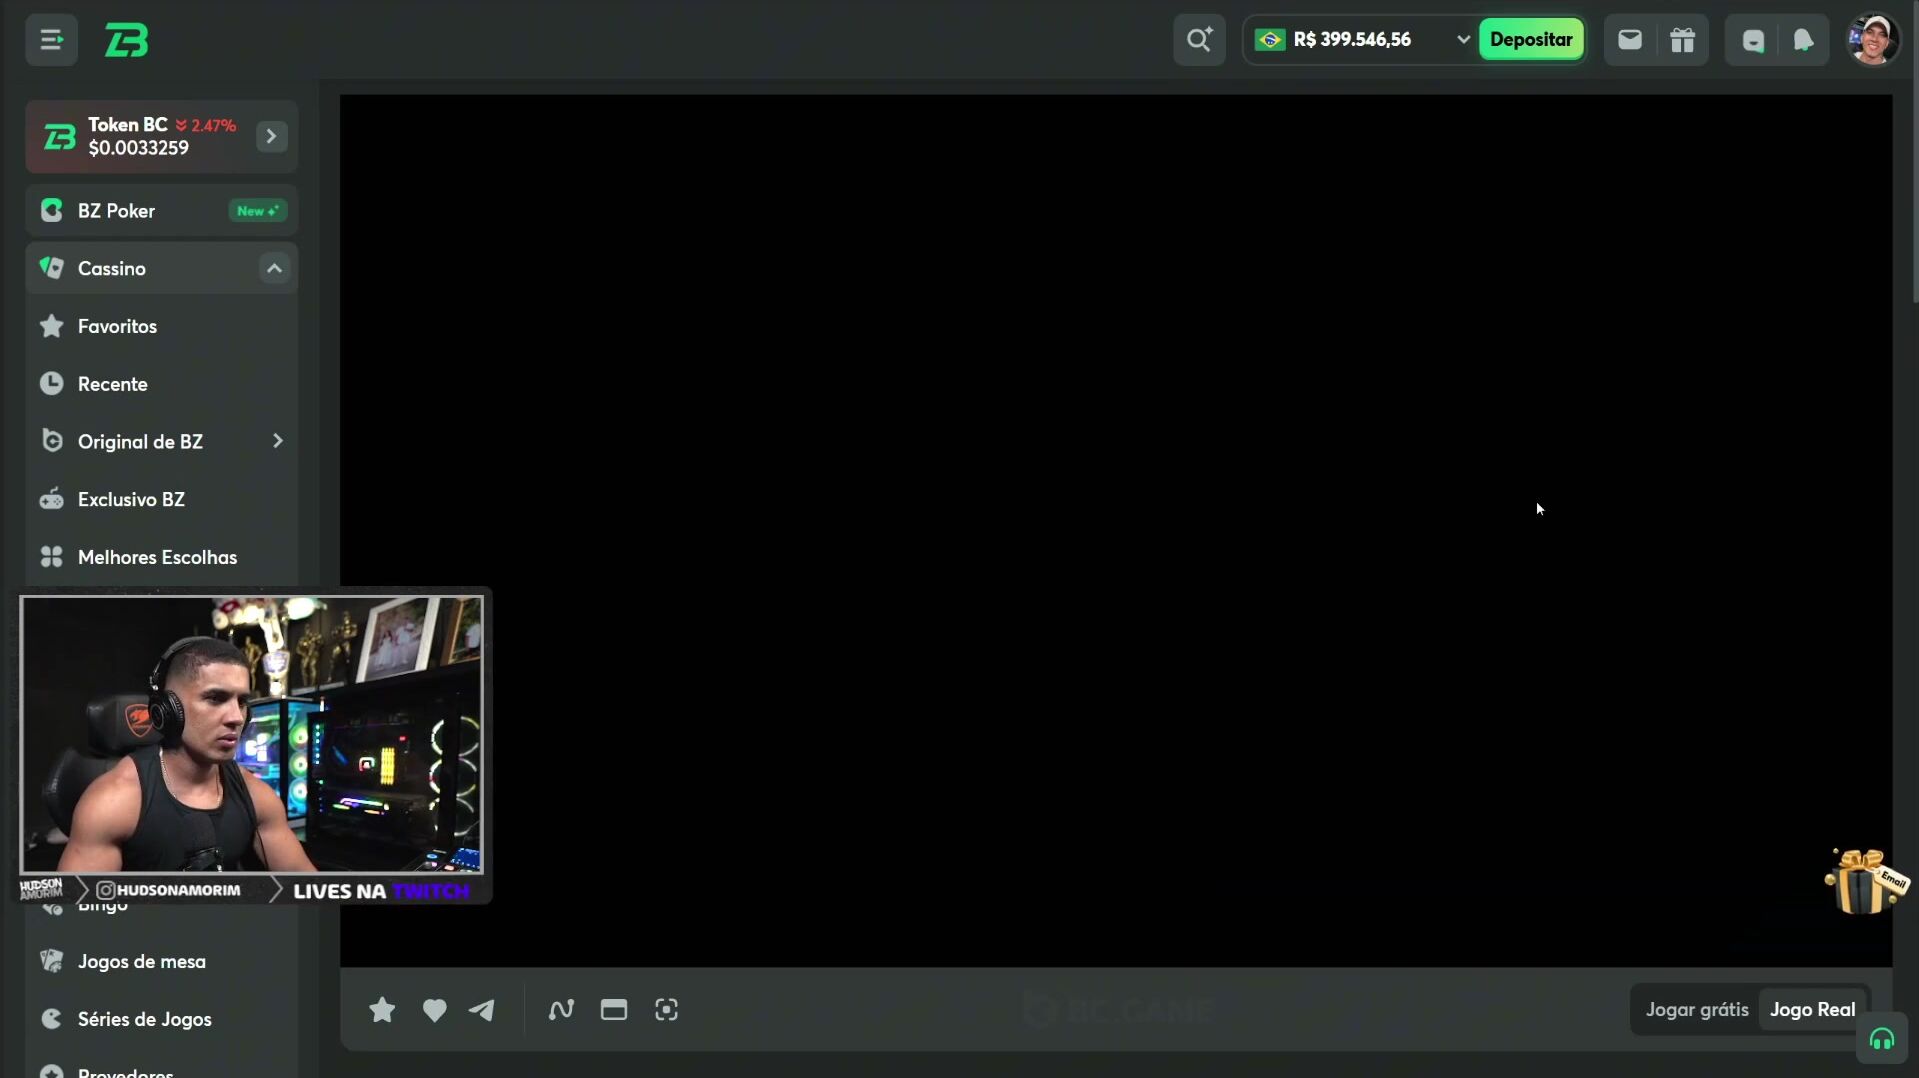Share game via paper plane icon
Image resolution: width=1919 pixels, height=1078 pixels.
point(482,1011)
